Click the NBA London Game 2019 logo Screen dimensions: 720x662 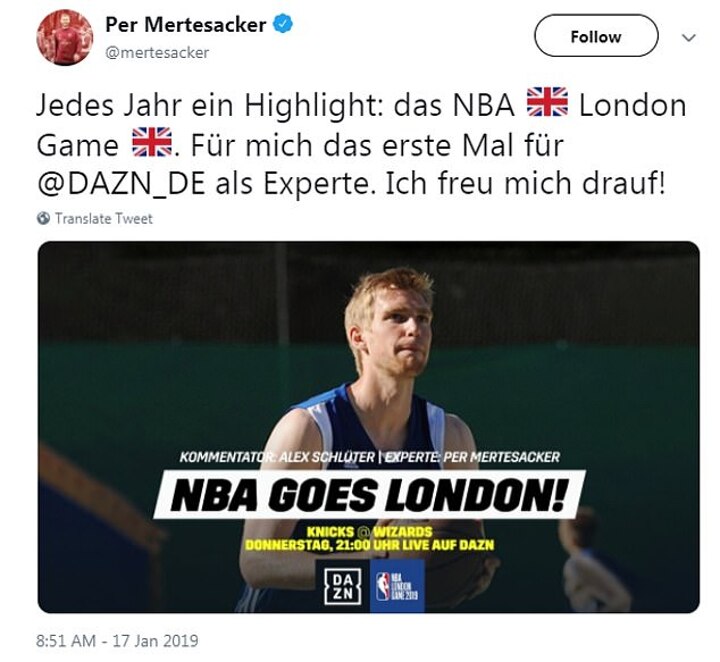[397, 586]
